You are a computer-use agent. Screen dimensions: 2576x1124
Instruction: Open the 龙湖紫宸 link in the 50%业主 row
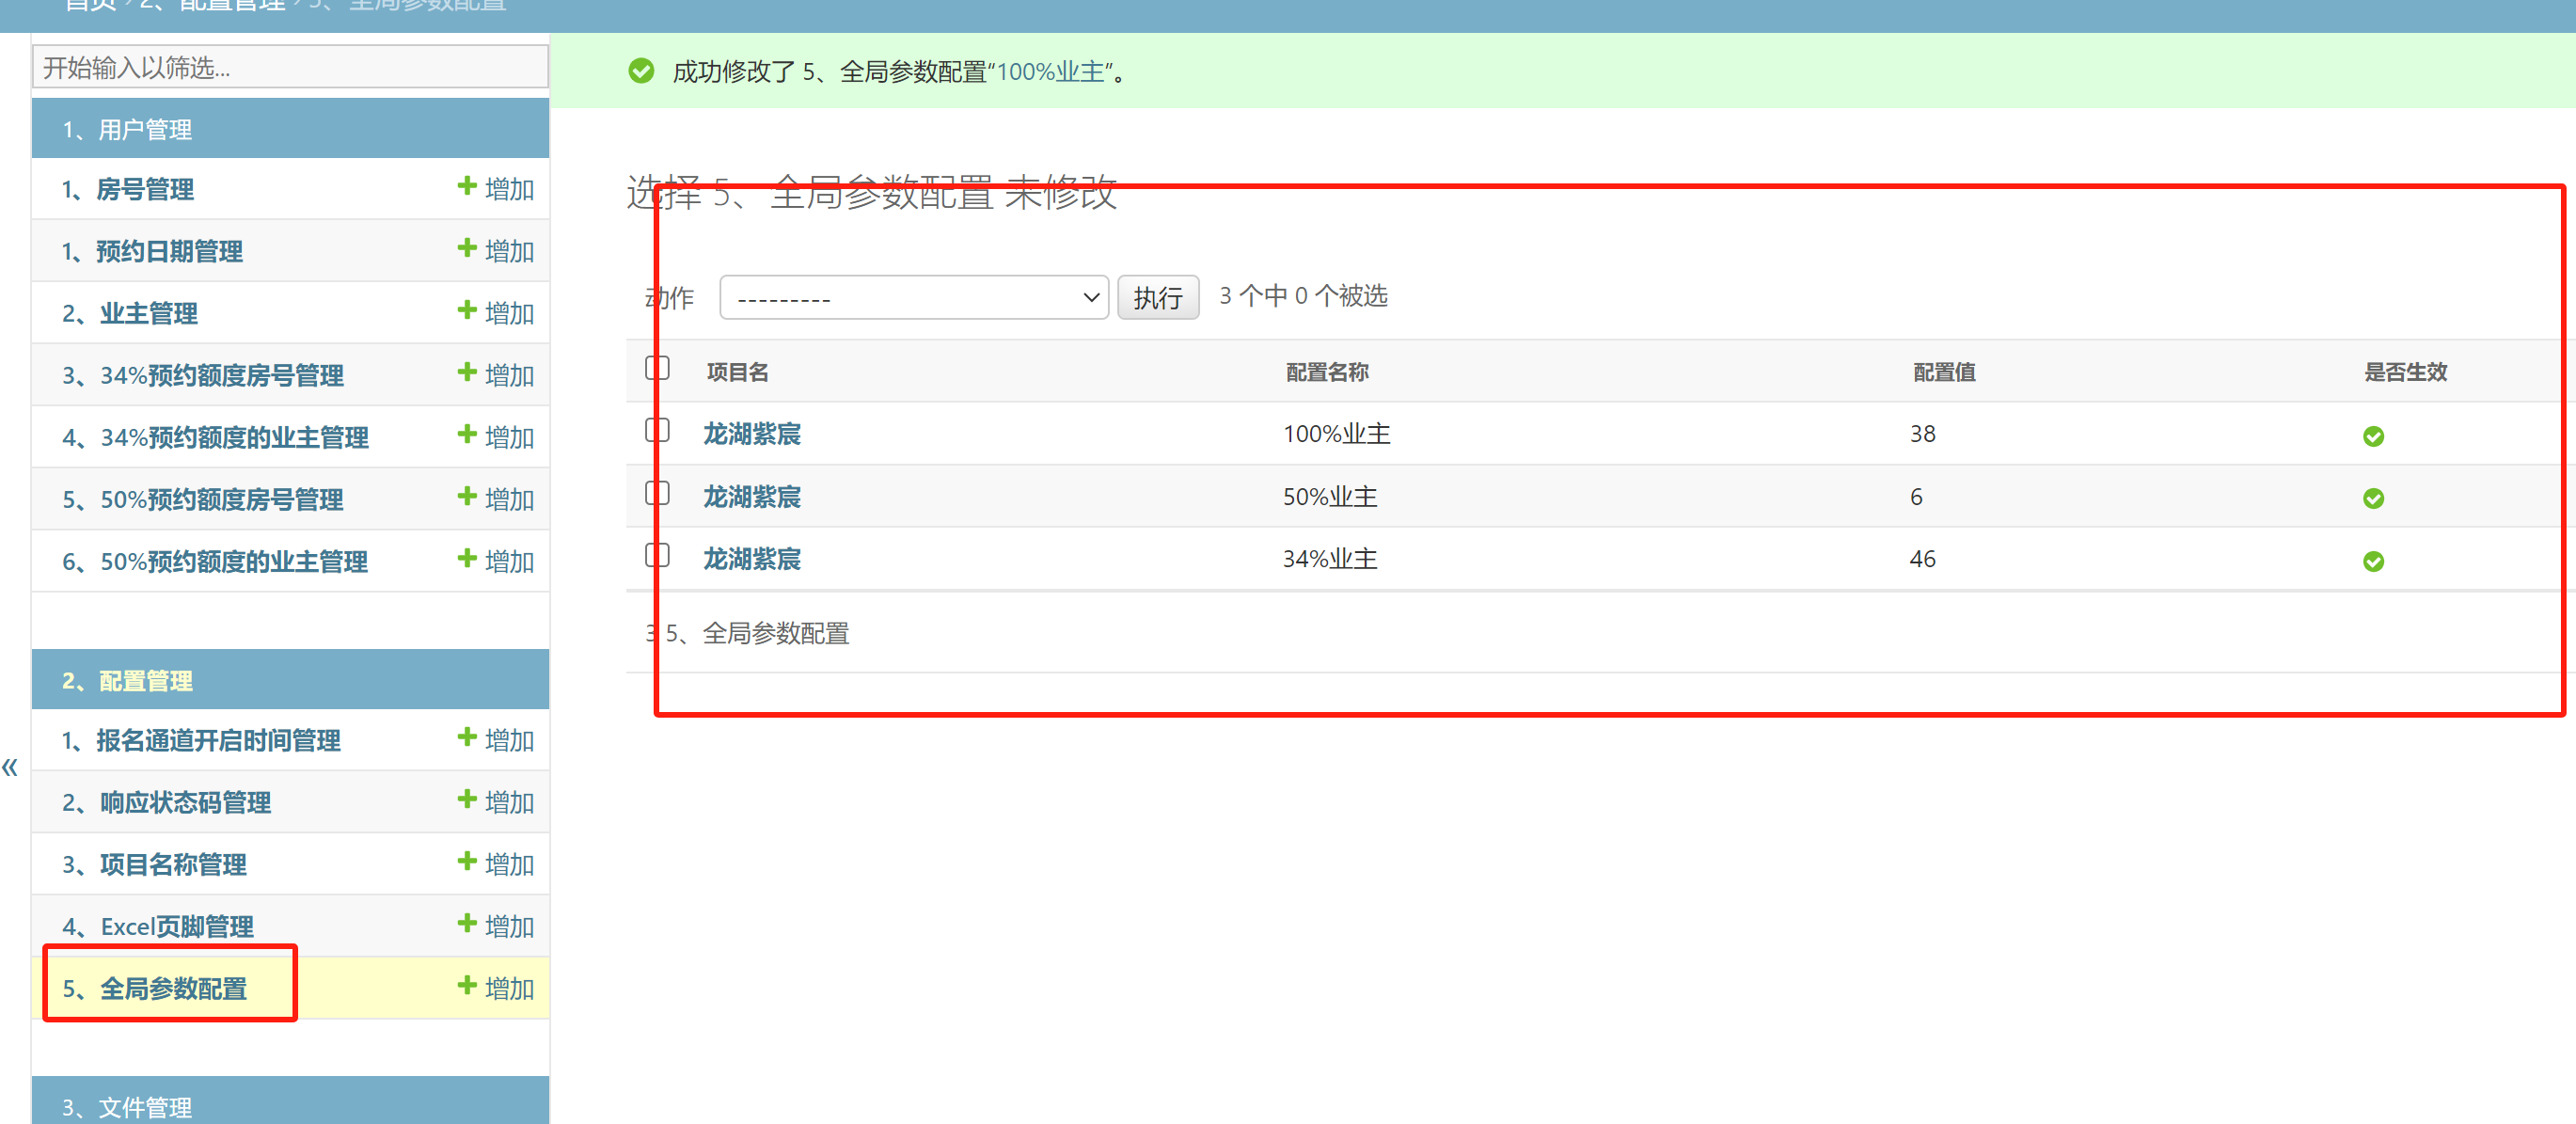click(751, 497)
